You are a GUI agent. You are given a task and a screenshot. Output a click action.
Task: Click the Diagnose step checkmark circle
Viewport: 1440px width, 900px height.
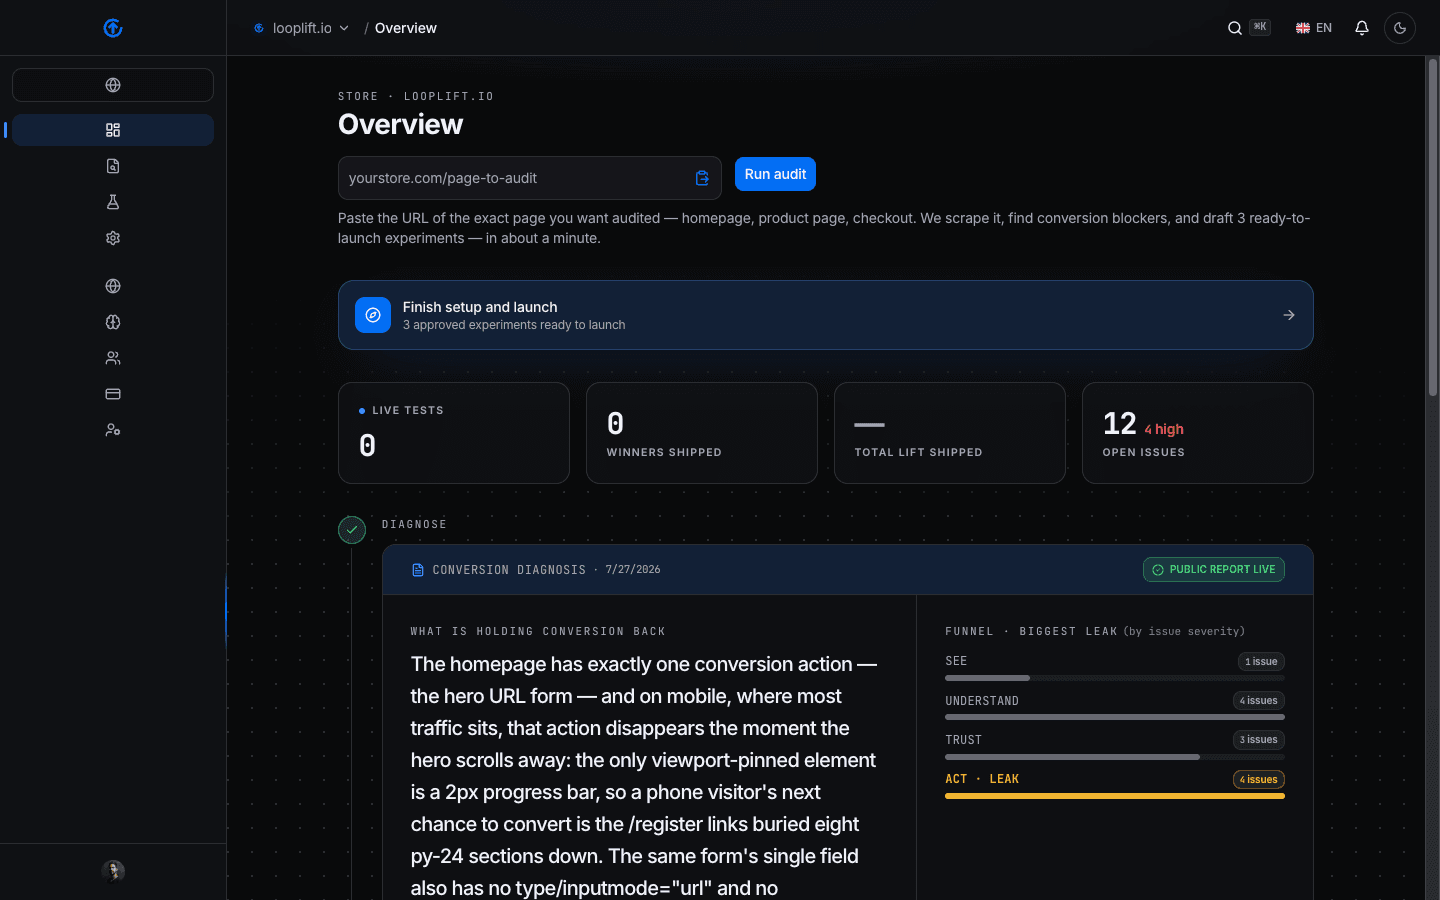[352, 530]
